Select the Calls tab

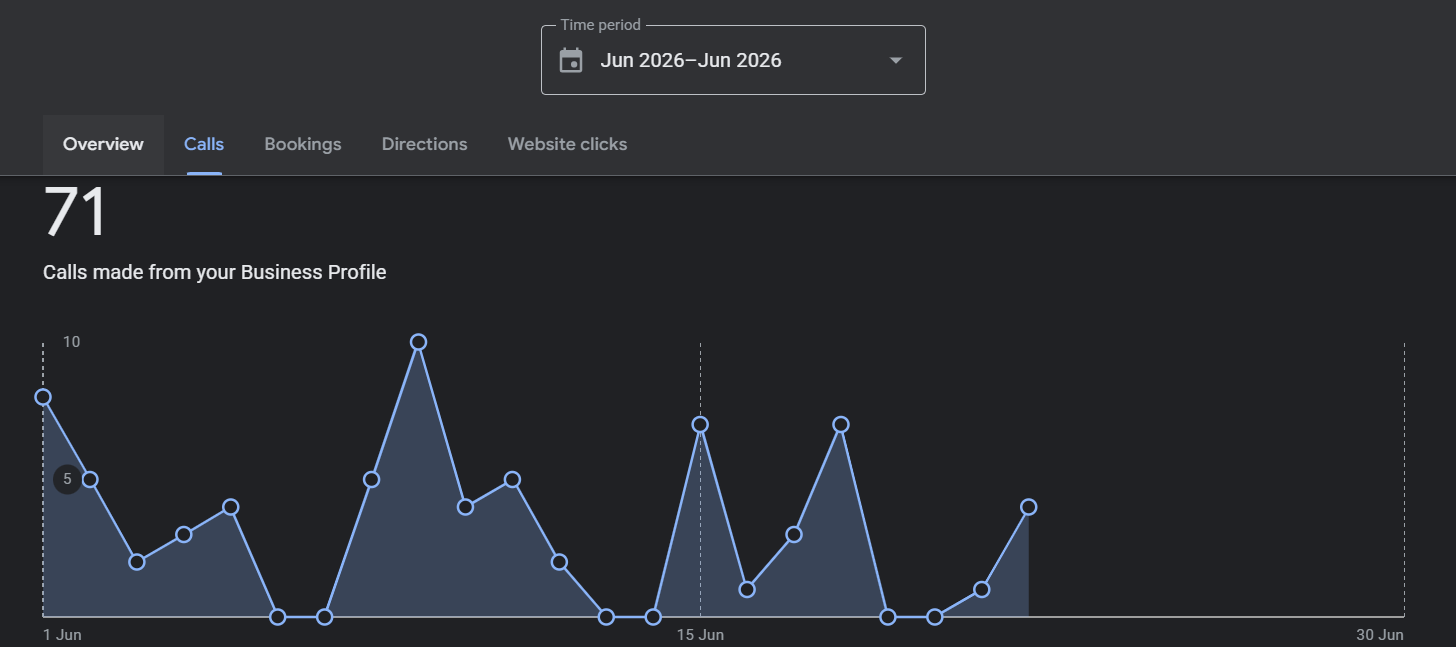tap(204, 144)
